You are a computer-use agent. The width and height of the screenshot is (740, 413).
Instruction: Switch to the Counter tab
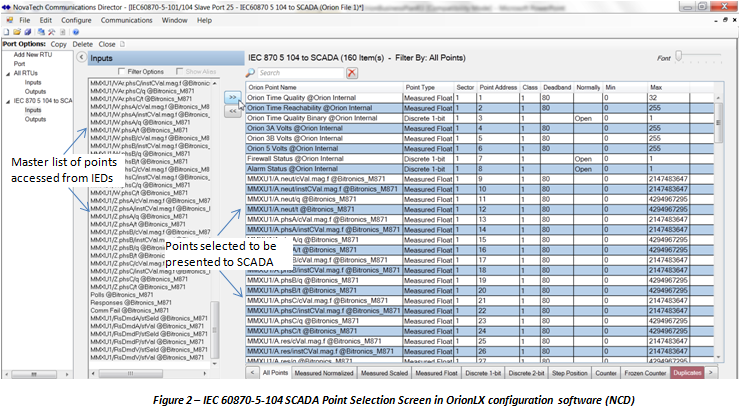point(605,373)
